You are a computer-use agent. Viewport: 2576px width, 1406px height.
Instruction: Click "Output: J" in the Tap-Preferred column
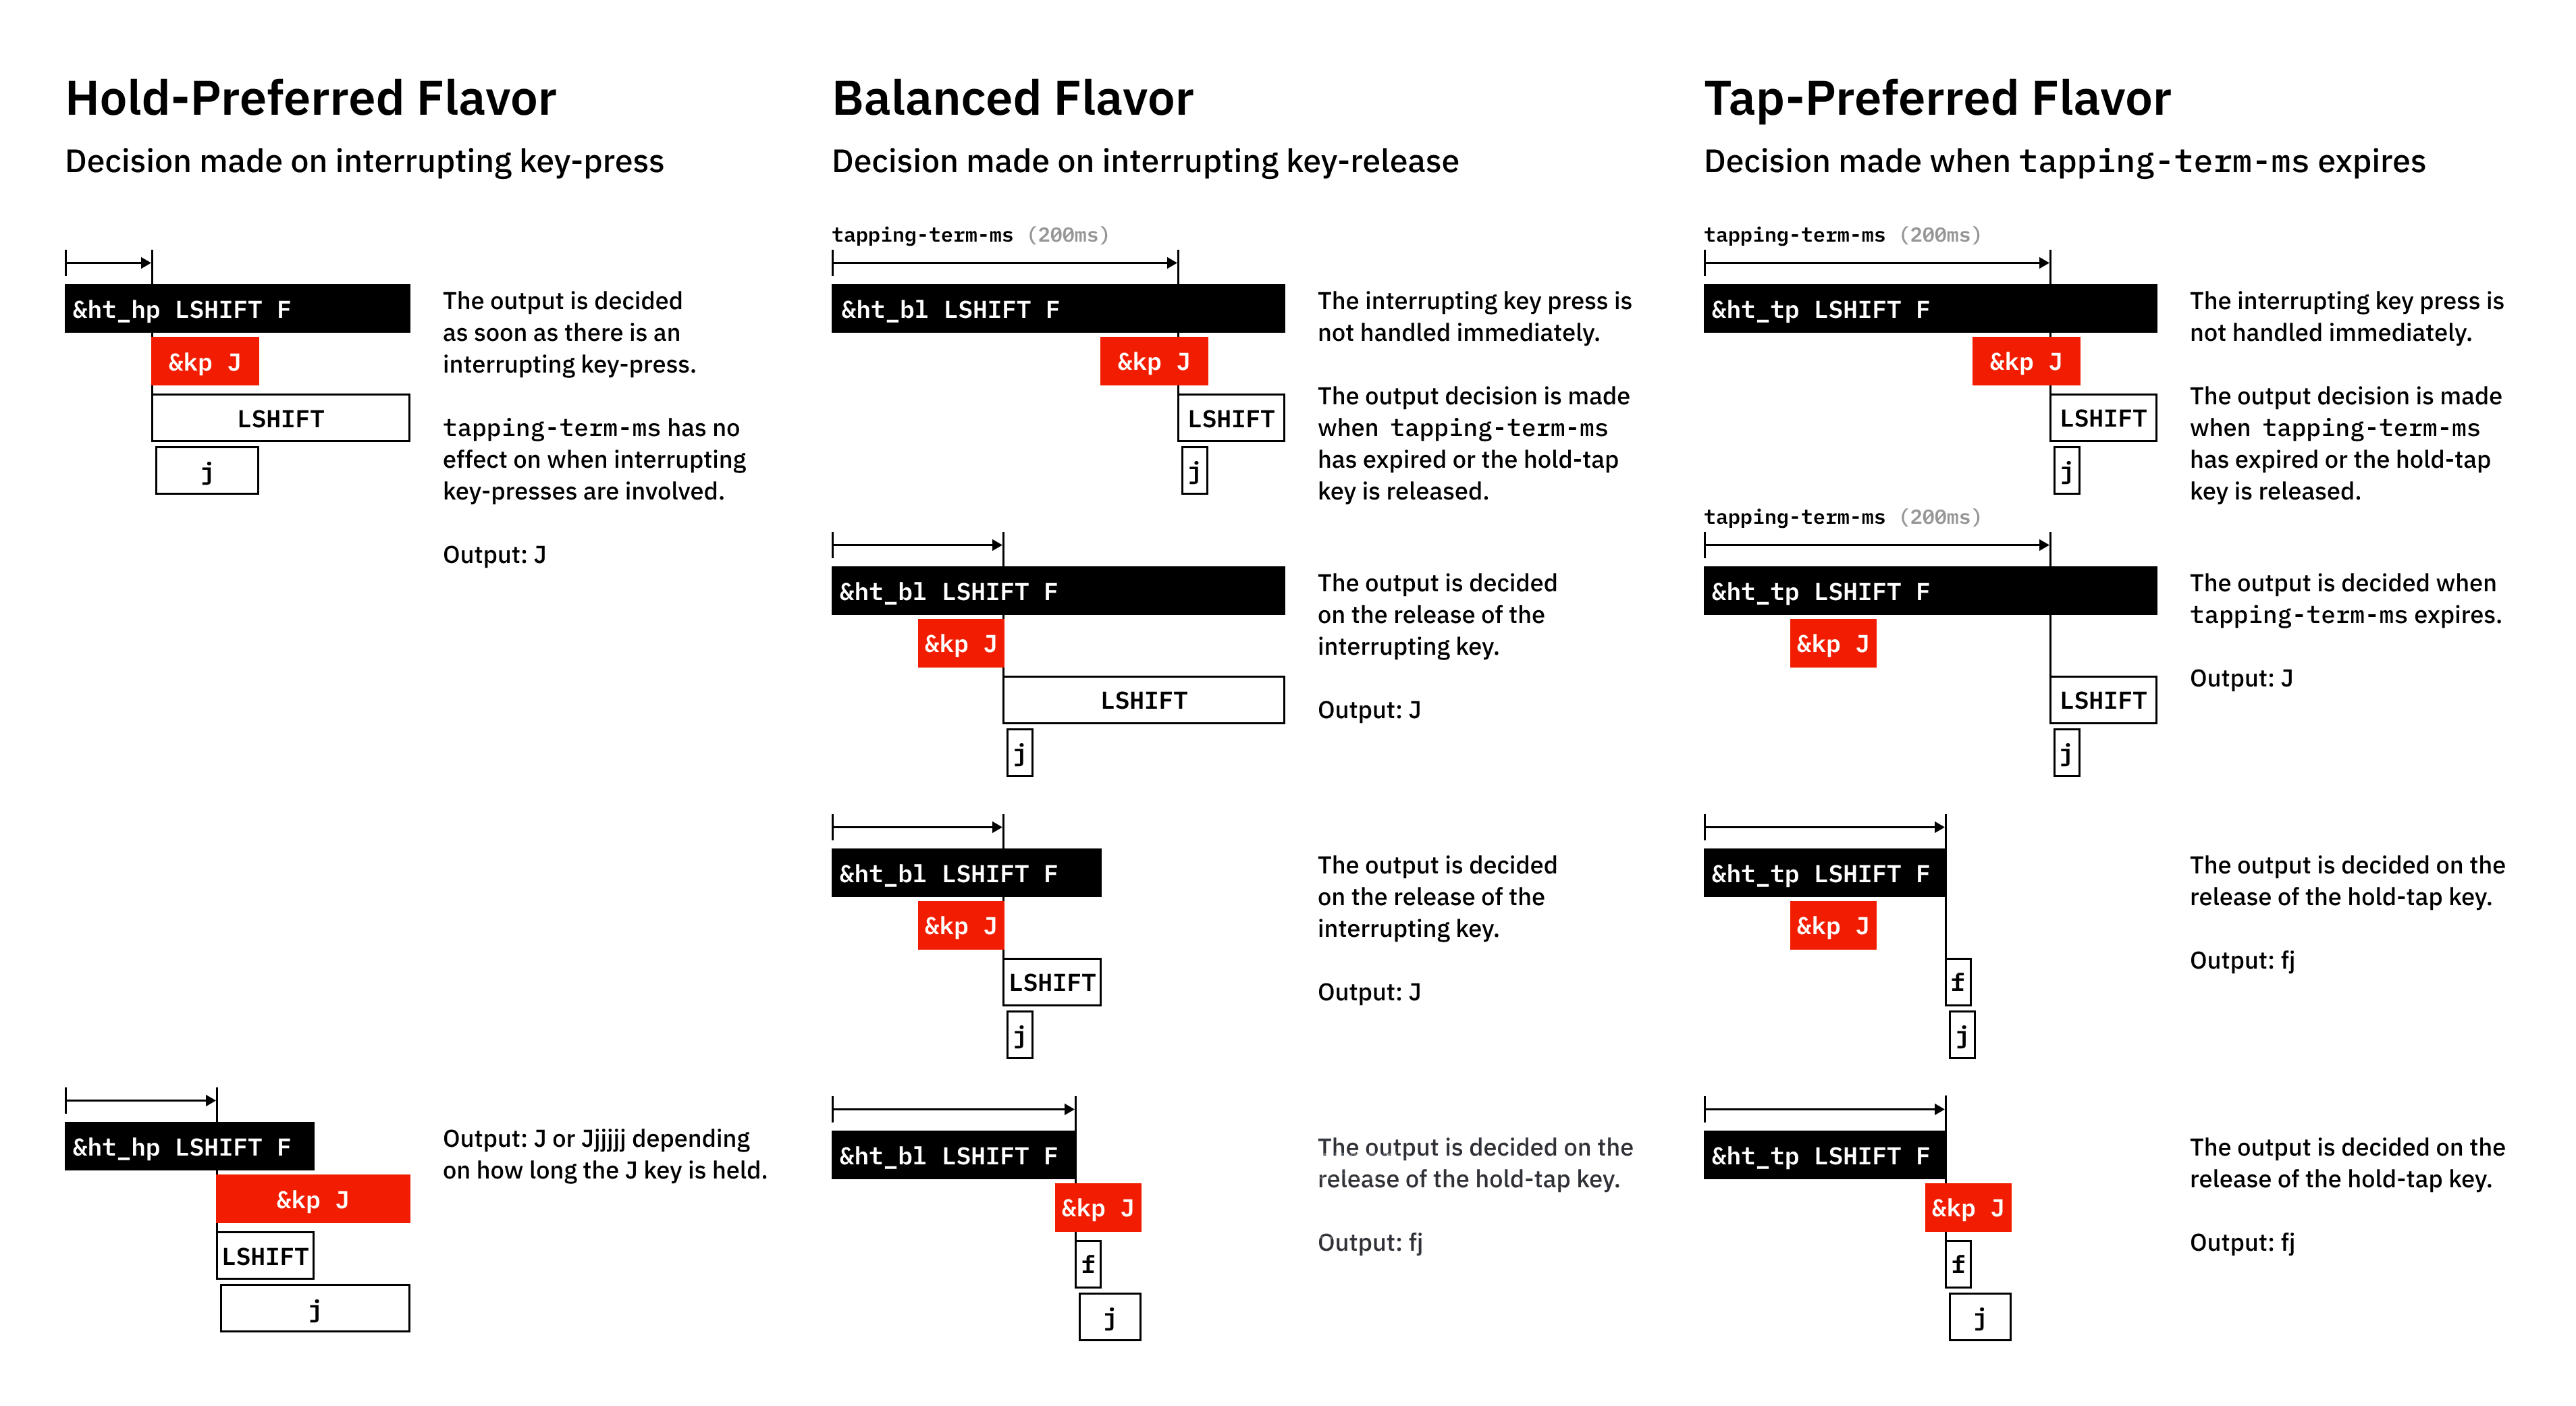(2241, 679)
